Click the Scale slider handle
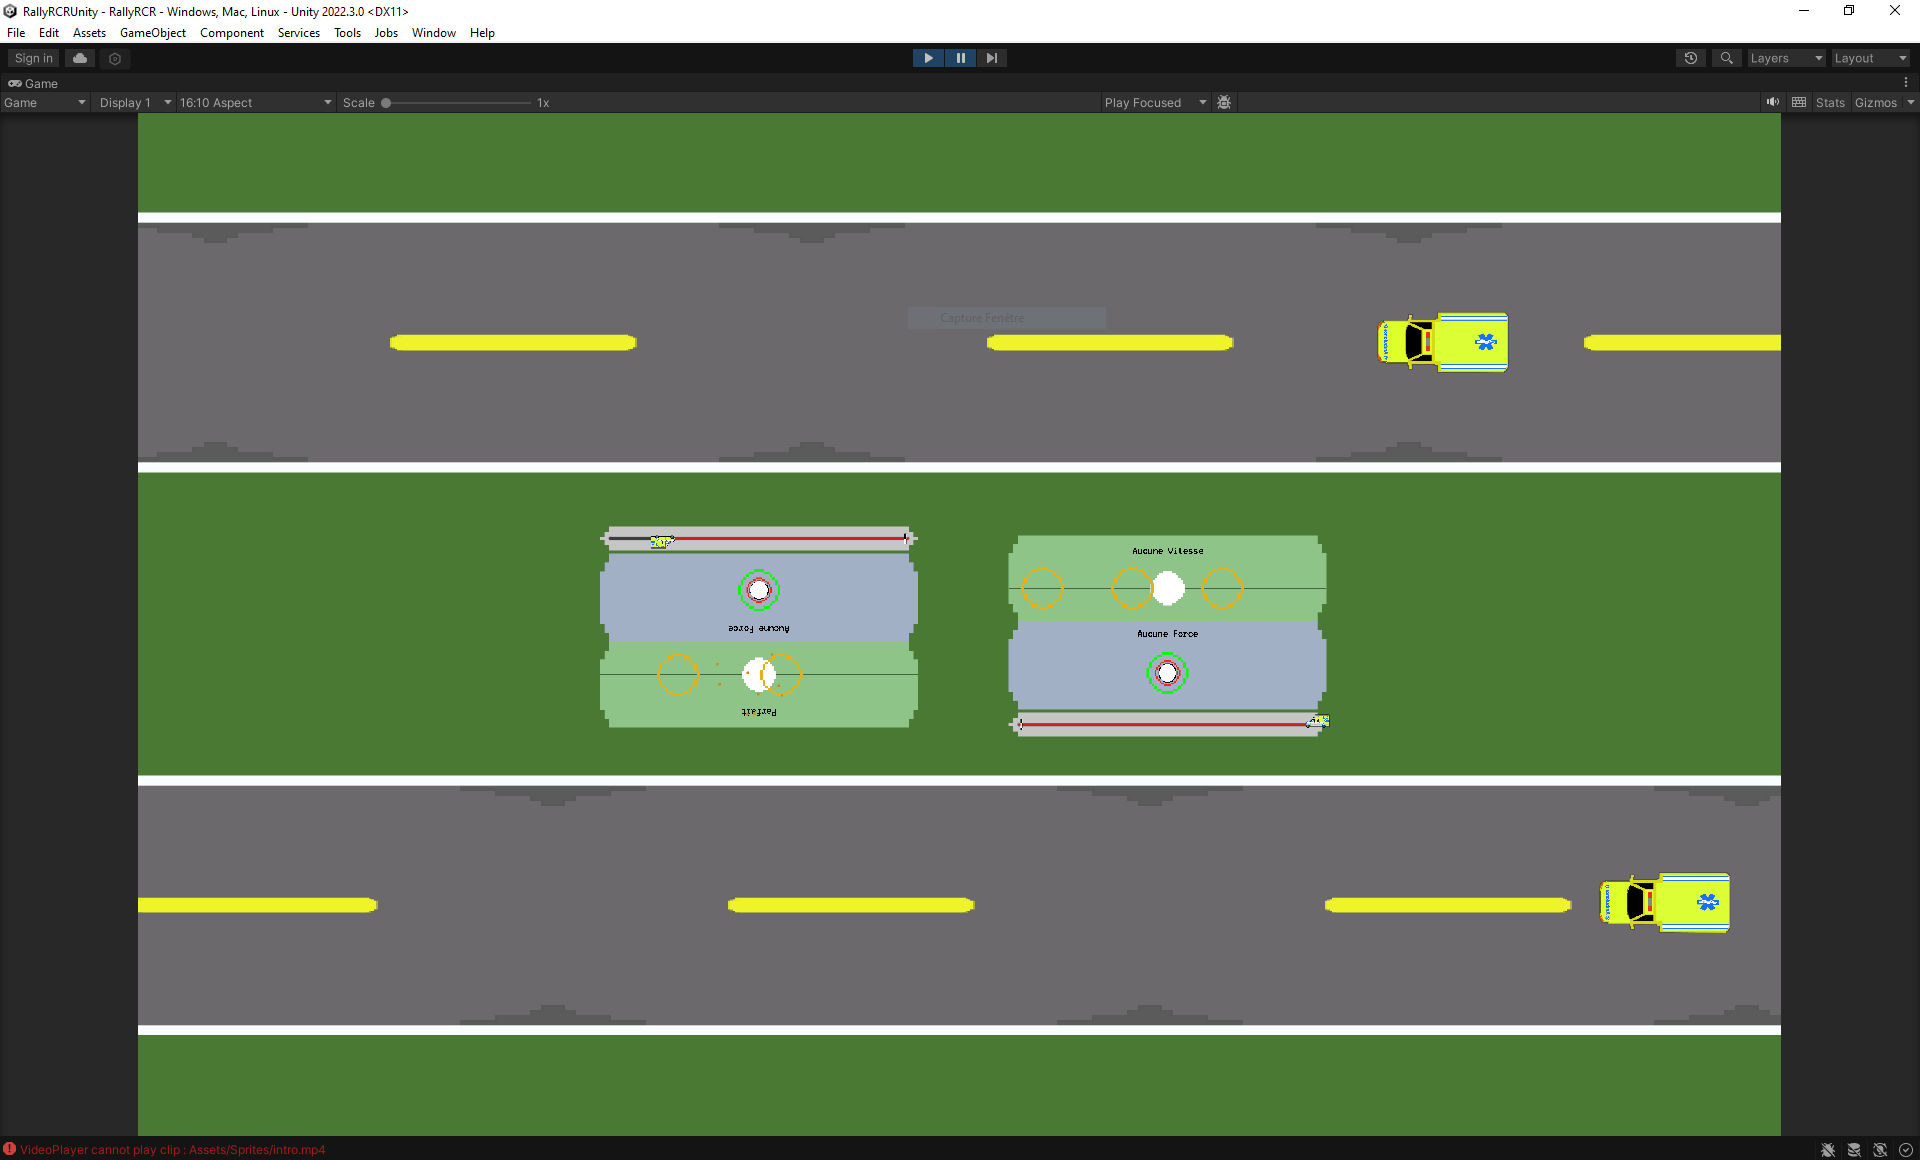Image resolution: width=1920 pixels, height=1160 pixels. pos(386,102)
